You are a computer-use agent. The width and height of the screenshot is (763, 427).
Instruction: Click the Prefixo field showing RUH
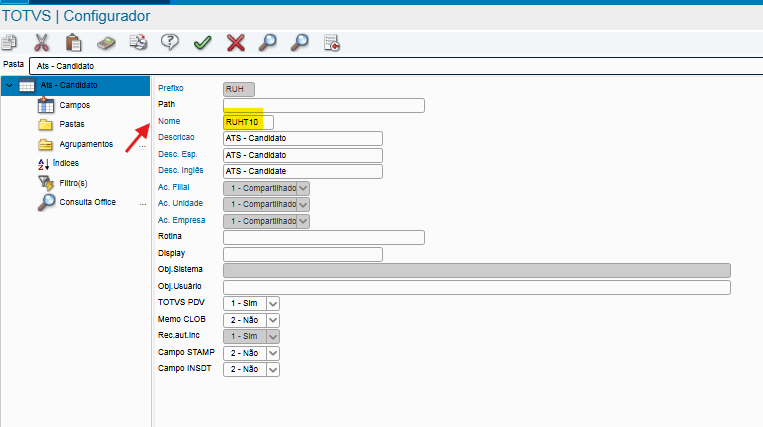point(239,89)
